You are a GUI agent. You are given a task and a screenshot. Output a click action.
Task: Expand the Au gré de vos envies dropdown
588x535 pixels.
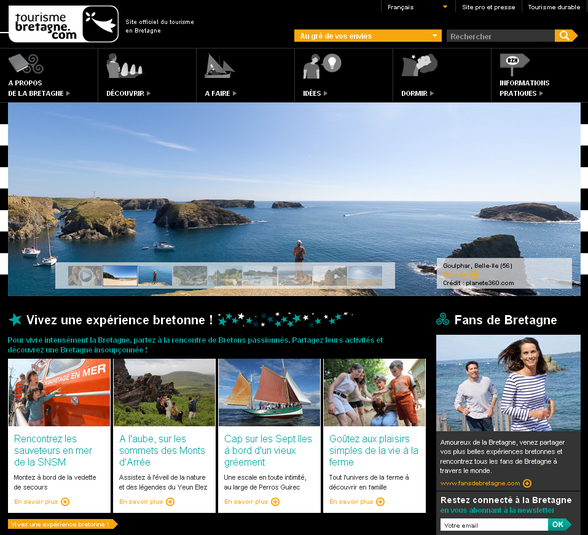pos(368,36)
